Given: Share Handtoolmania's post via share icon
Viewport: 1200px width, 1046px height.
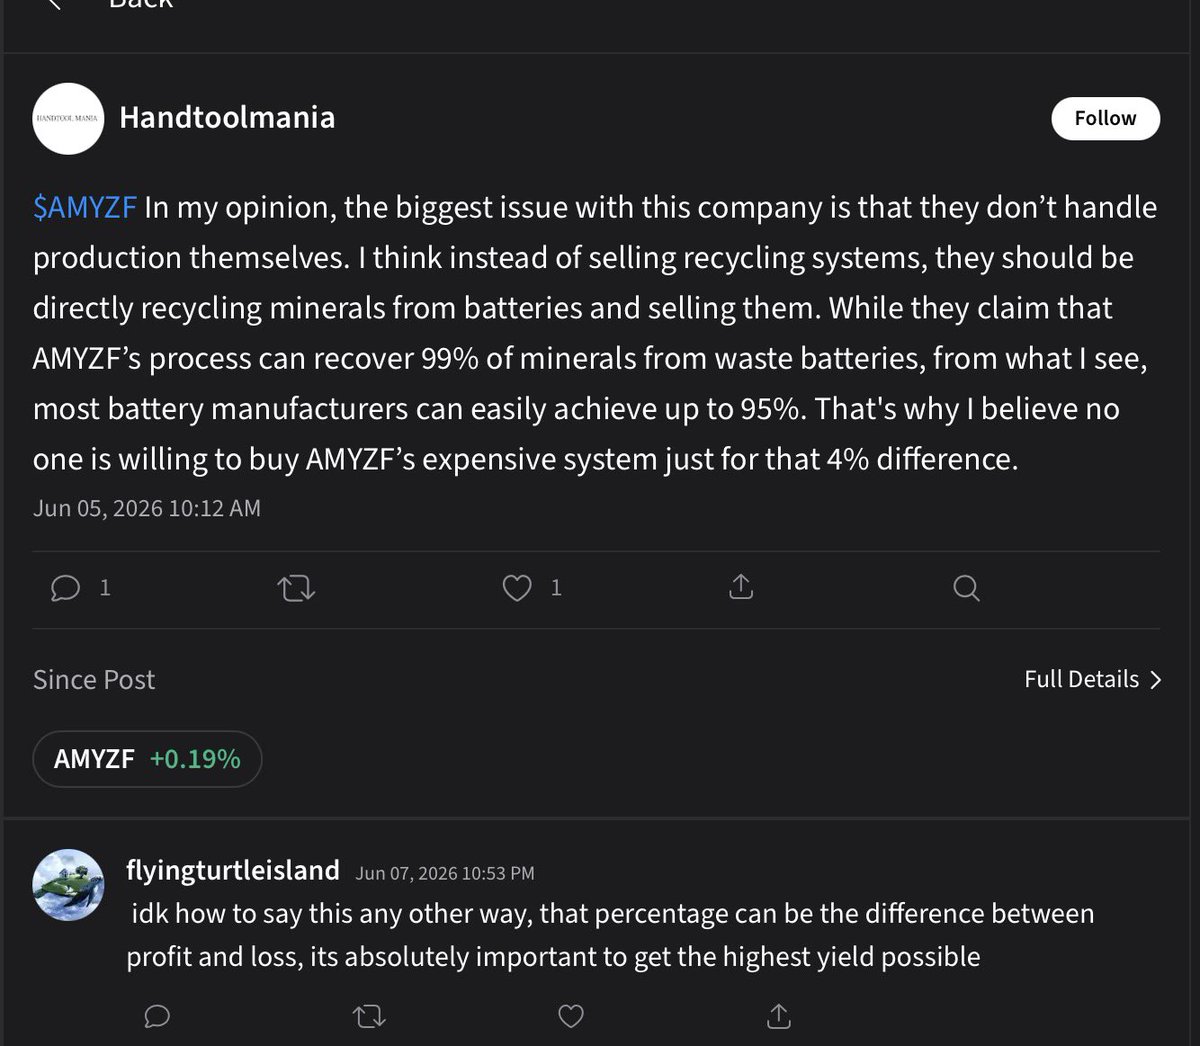Looking at the screenshot, I should coord(741,586).
